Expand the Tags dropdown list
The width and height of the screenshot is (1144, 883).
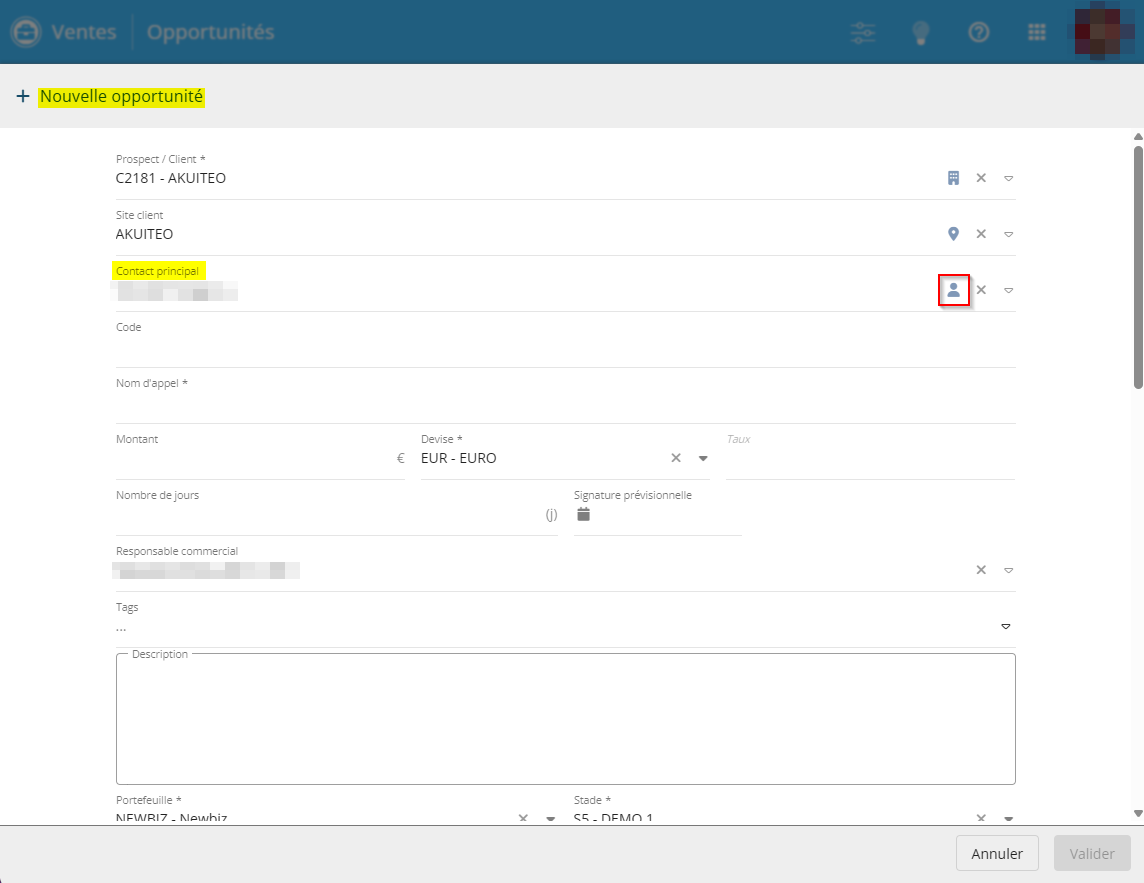coord(1005,626)
